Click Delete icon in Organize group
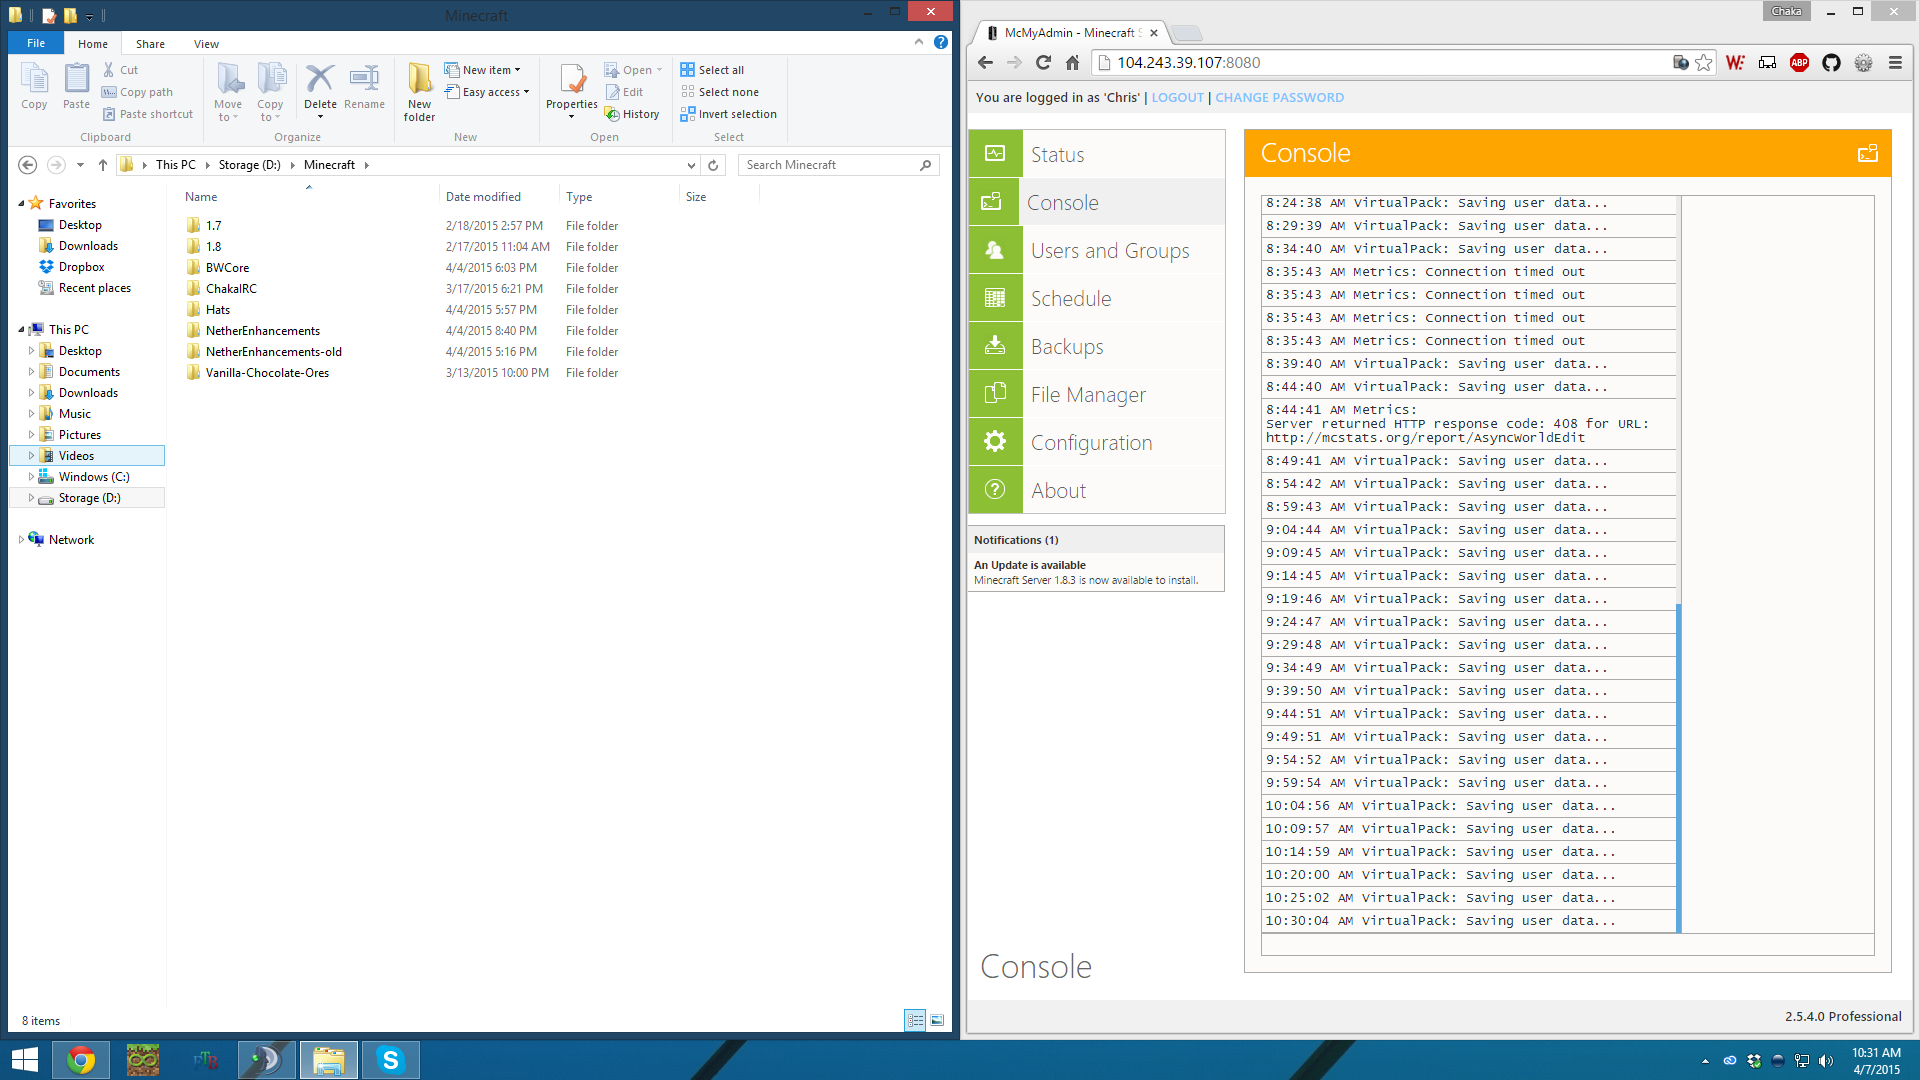The image size is (1920, 1080). (320, 78)
